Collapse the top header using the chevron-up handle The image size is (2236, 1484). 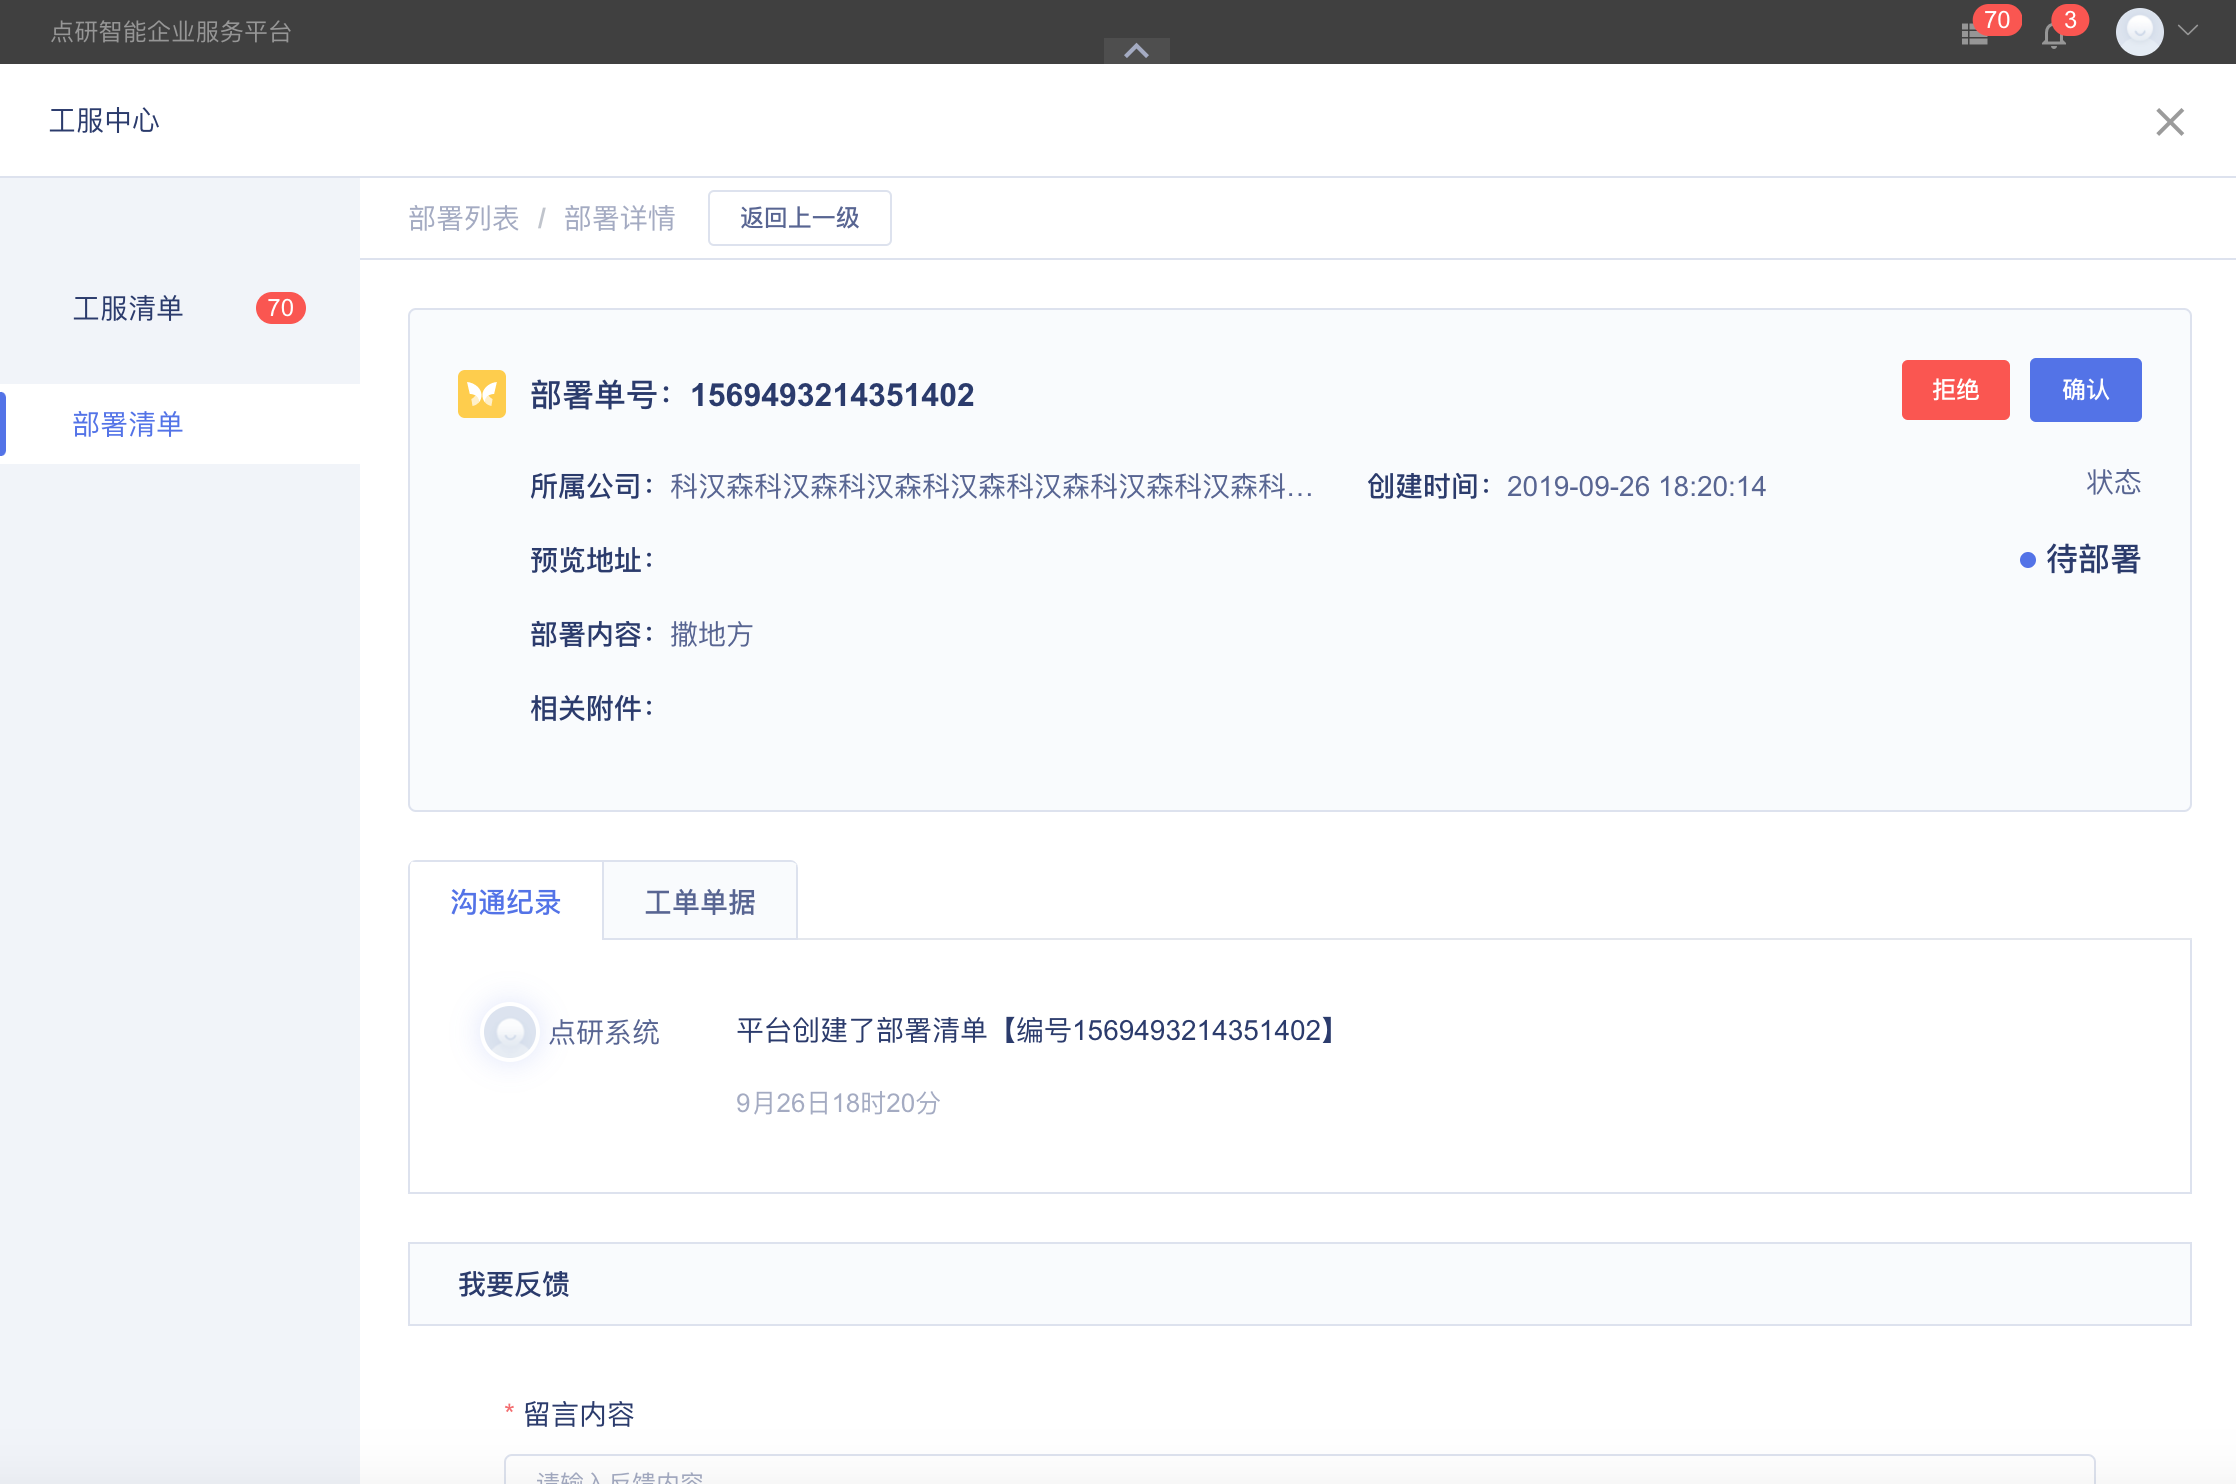1136,51
